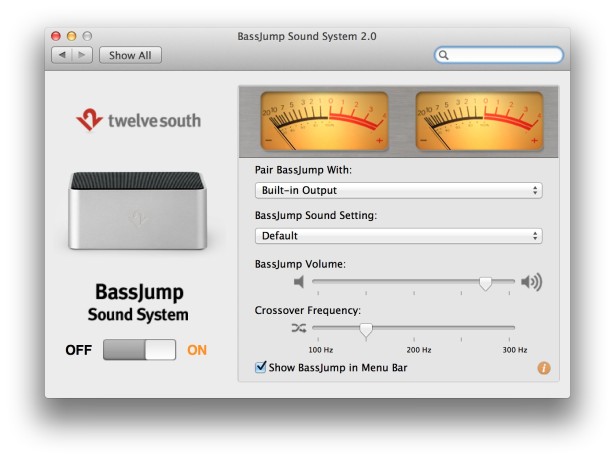Click the crossover shuffle arrows icon

tap(299, 328)
